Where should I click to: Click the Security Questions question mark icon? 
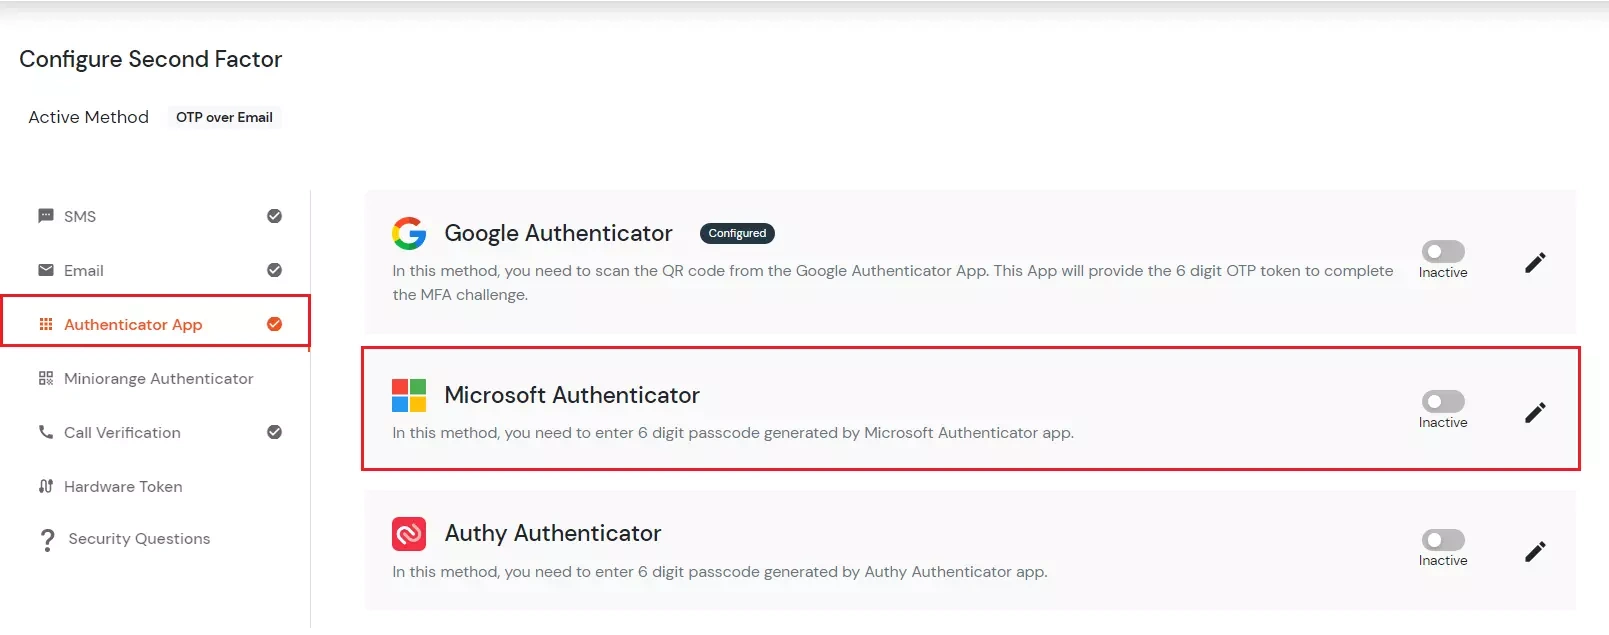pyautogui.click(x=47, y=539)
